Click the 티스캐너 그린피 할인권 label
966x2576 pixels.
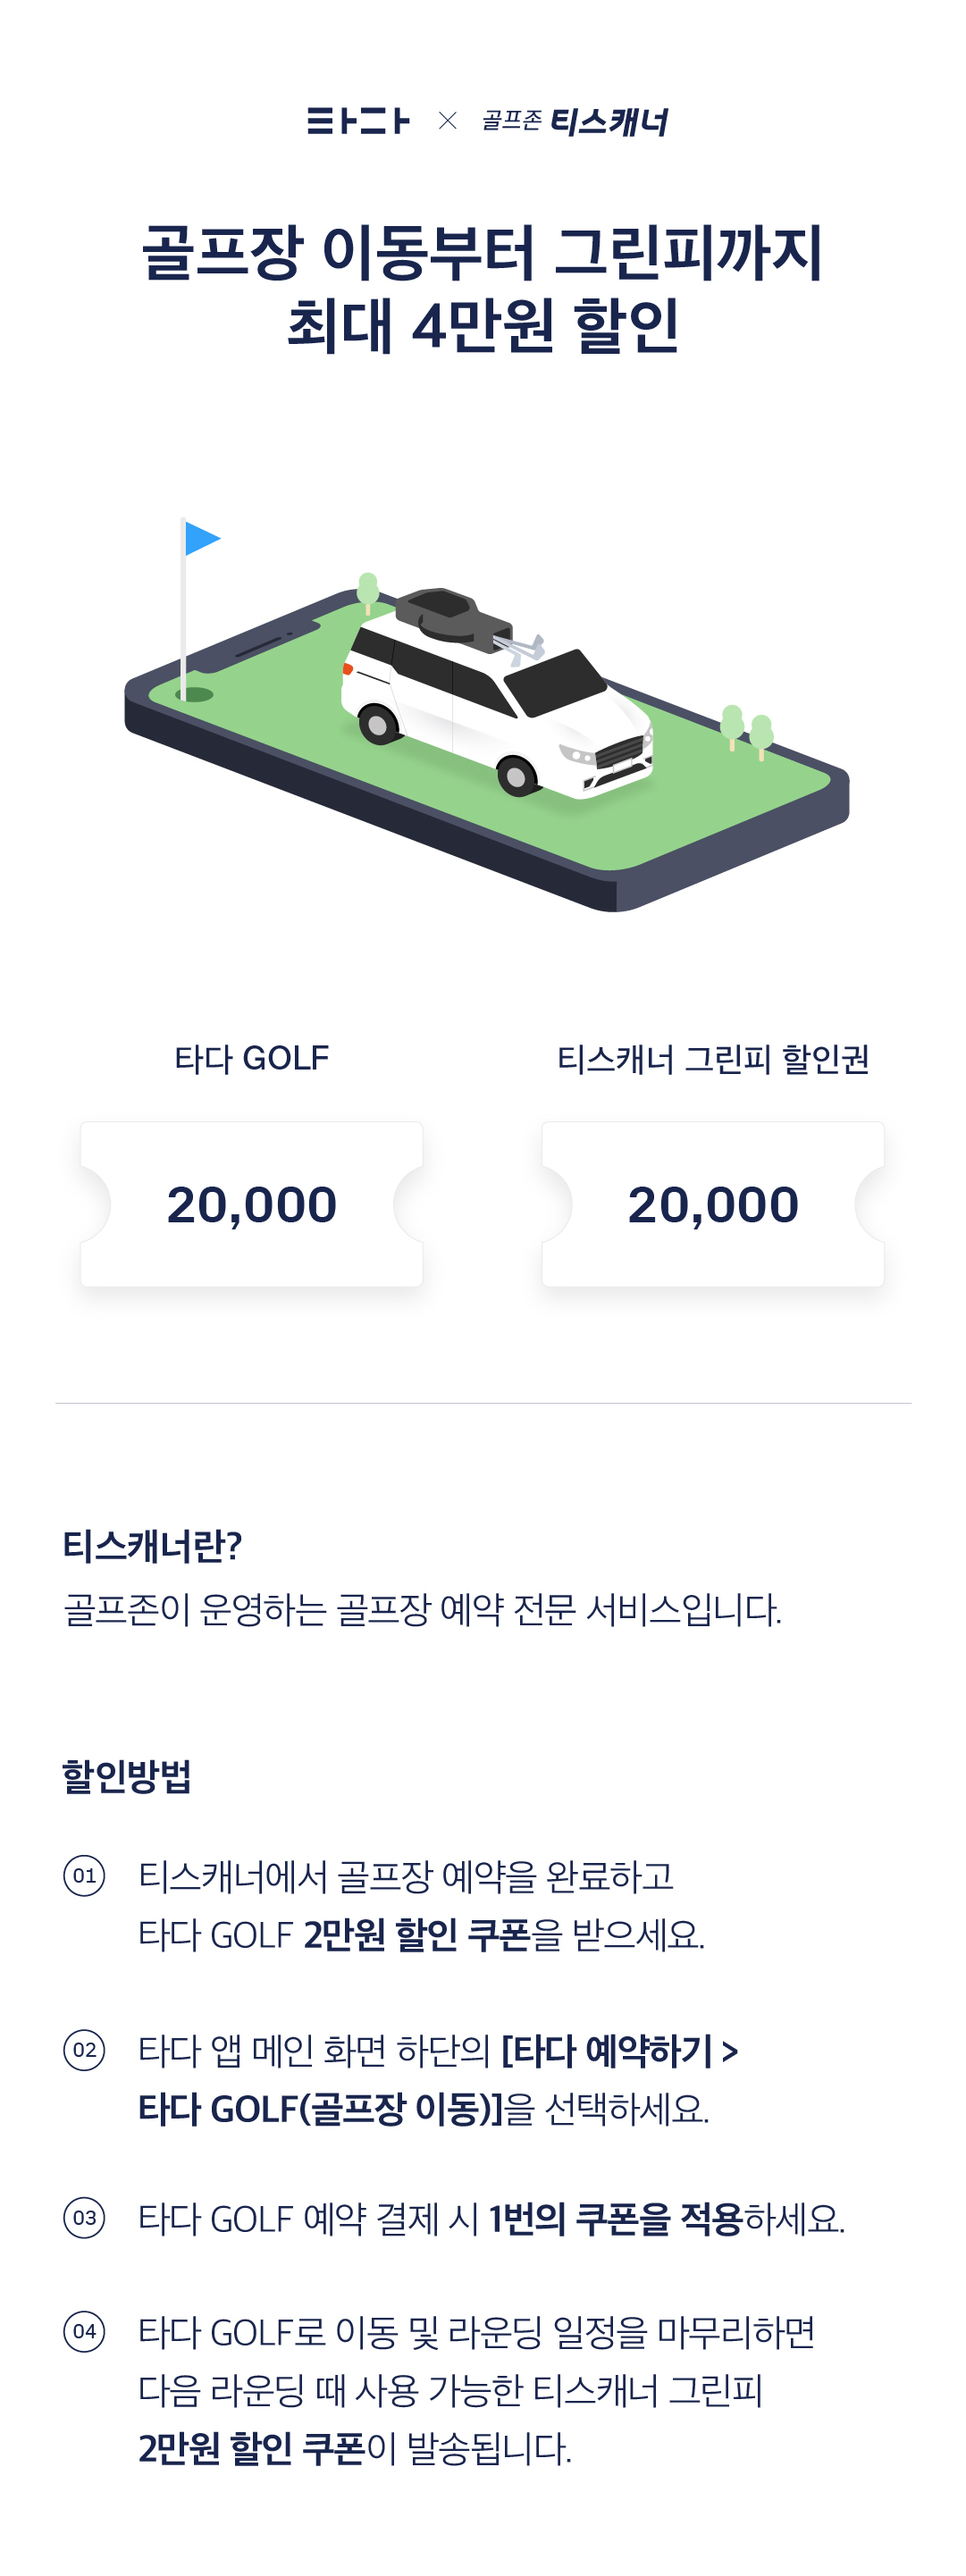pos(713,1059)
